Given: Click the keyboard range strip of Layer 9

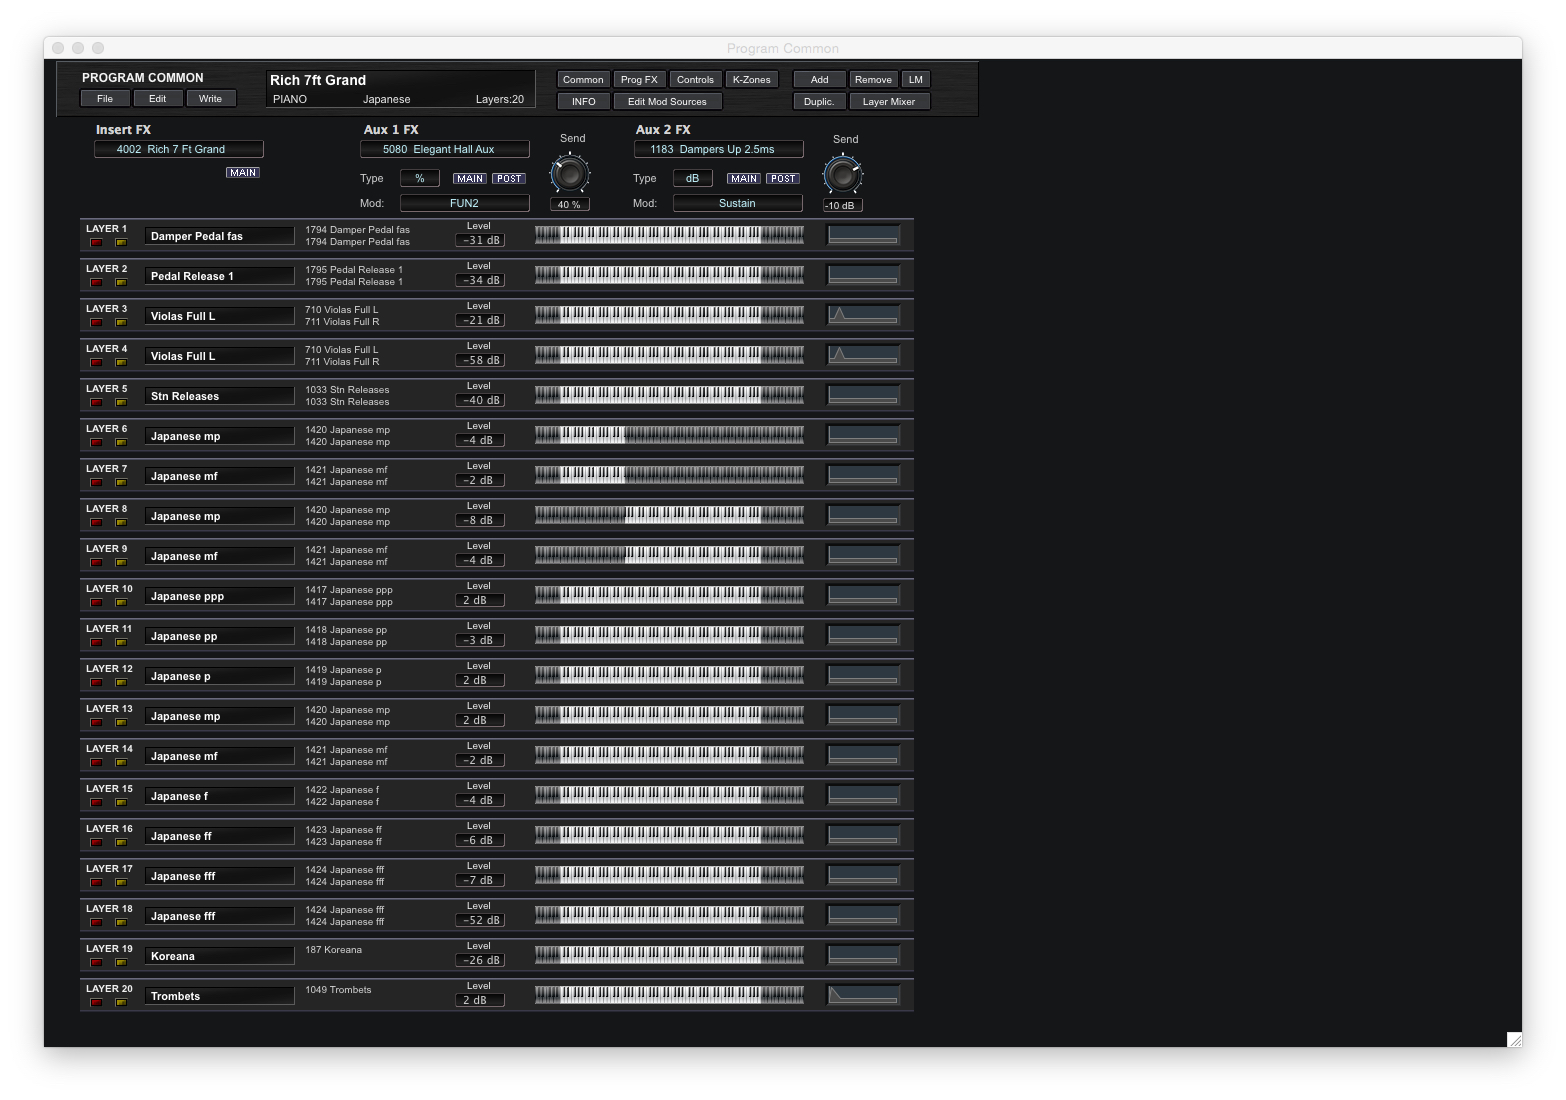Looking at the screenshot, I should click(x=669, y=555).
